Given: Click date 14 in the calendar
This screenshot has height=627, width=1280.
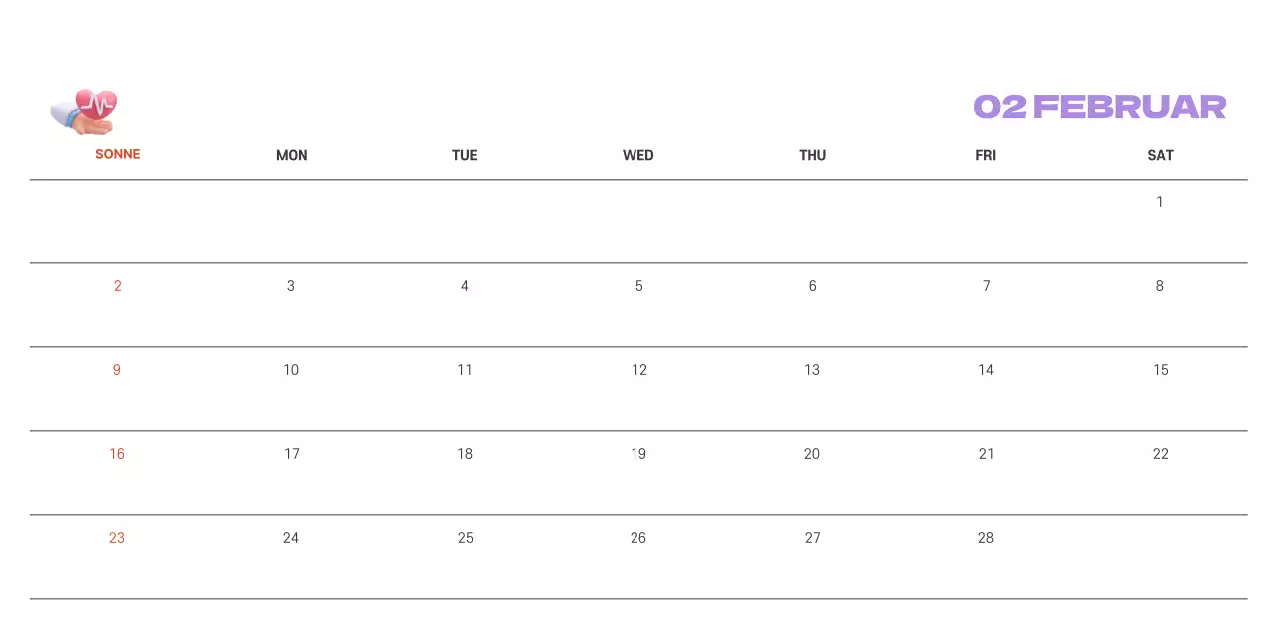Looking at the screenshot, I should (x=986, y=370).
